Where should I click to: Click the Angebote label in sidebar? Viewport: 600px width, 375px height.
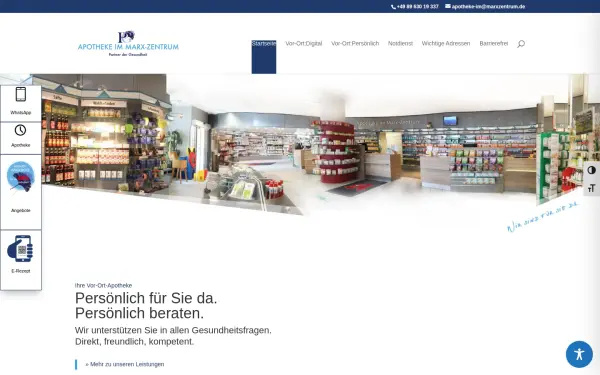pos(21,210)
